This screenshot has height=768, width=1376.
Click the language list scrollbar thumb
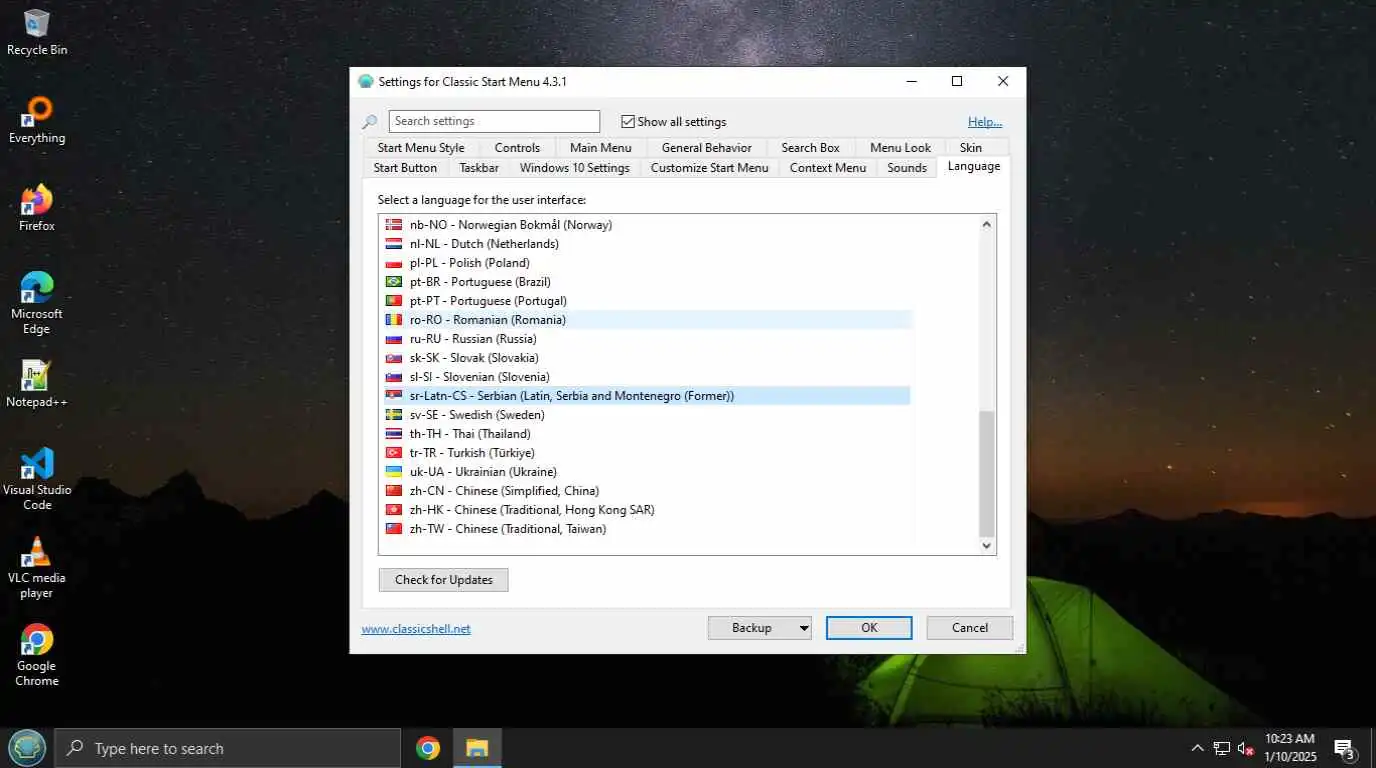pos(987,473)
